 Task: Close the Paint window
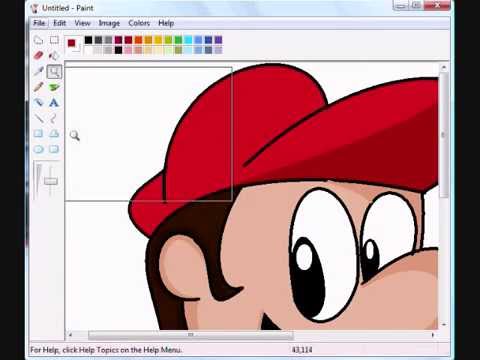tap(438, 5)
